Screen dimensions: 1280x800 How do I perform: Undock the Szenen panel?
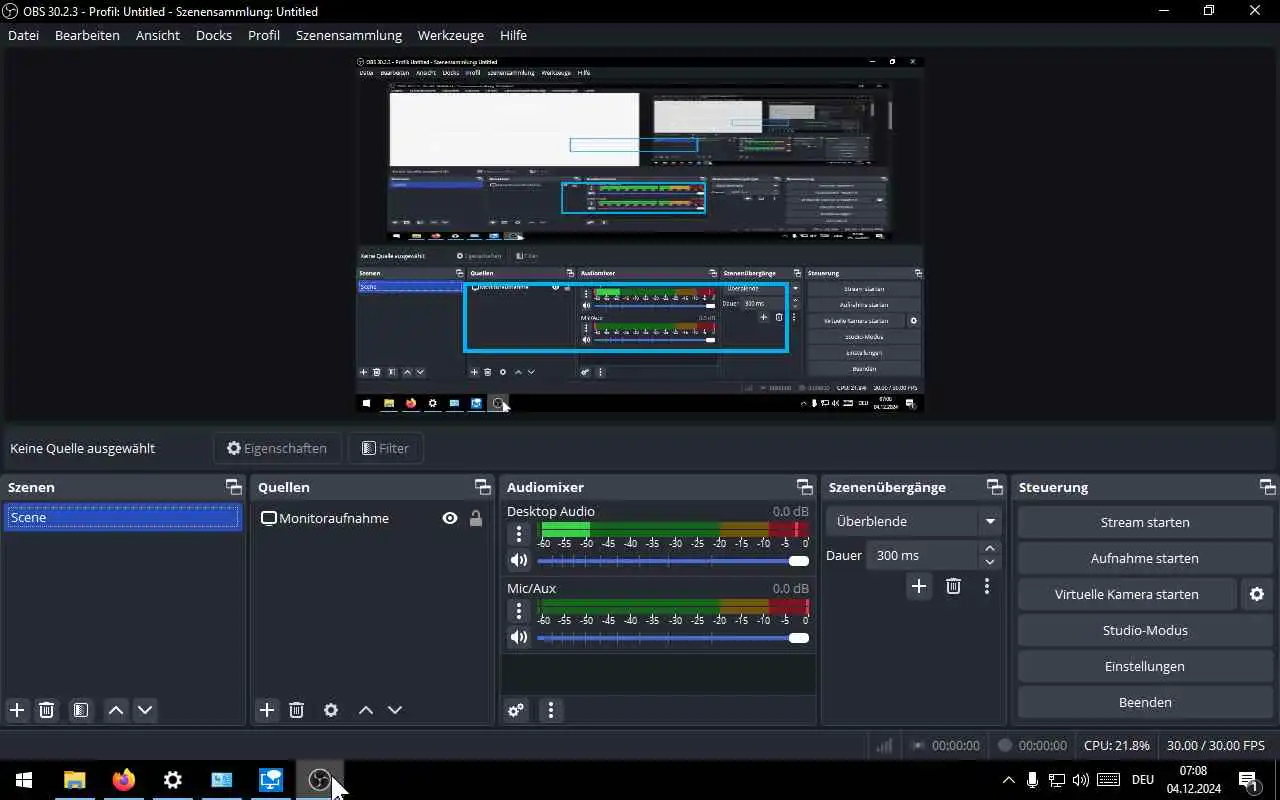234,487
